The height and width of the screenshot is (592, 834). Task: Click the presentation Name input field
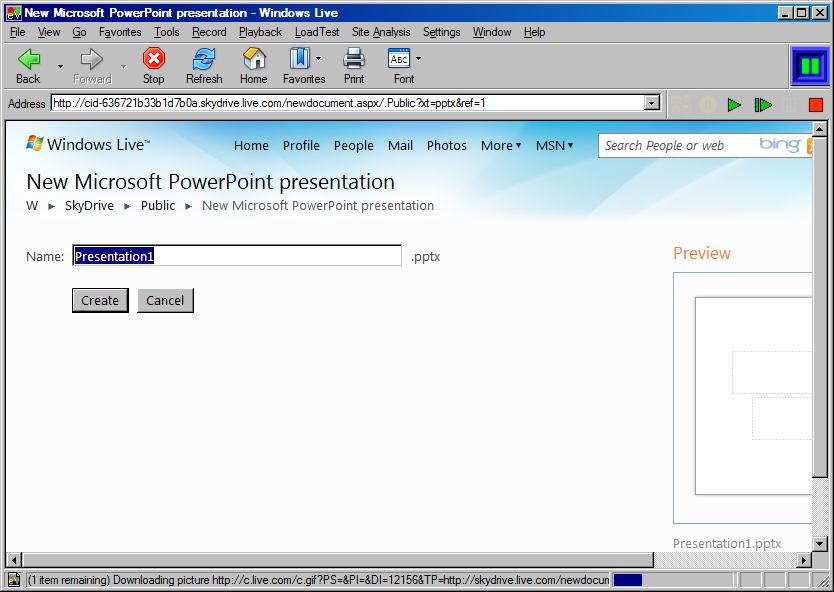(237, 256)
